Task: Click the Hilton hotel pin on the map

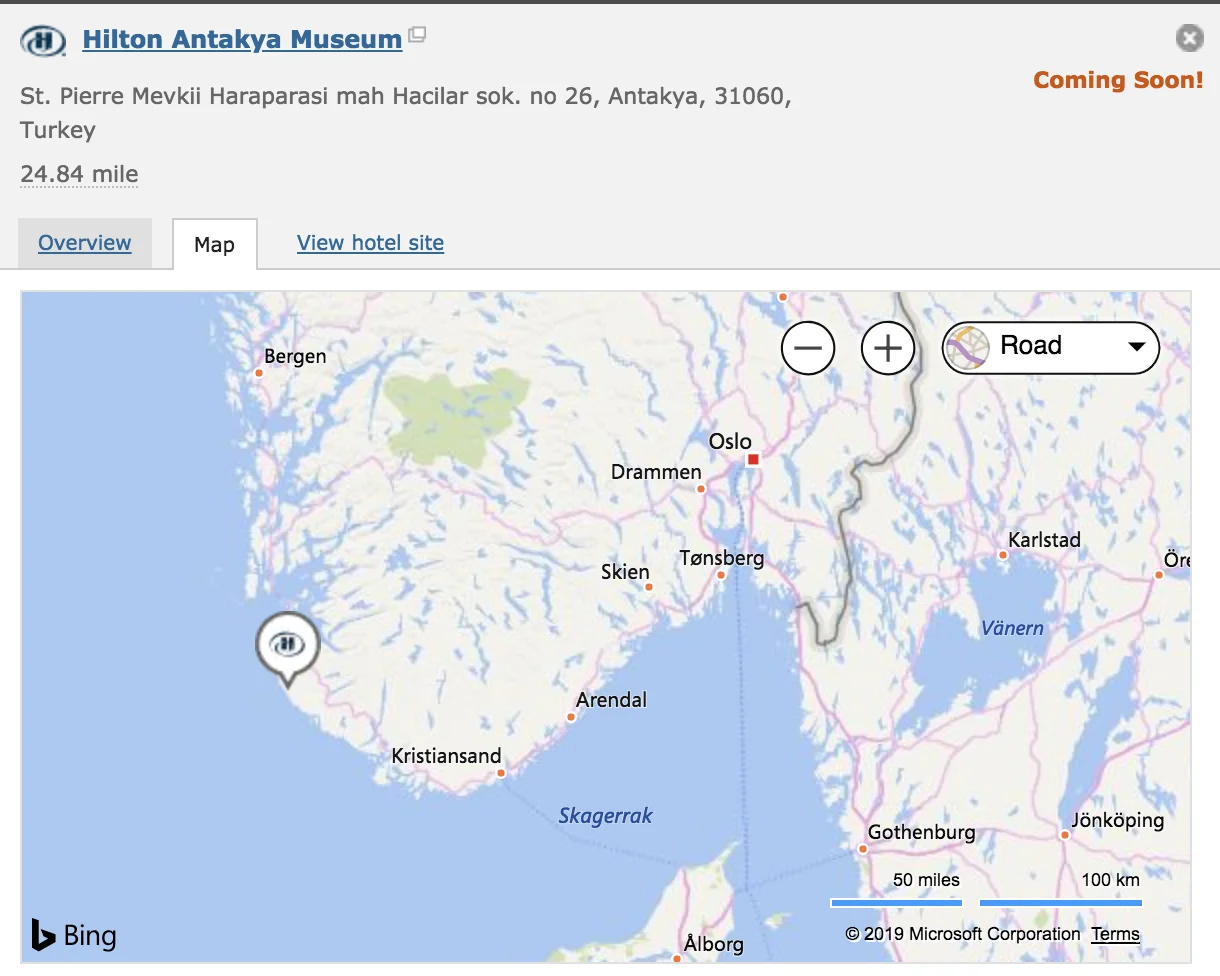Action: (x=288, y=647)
